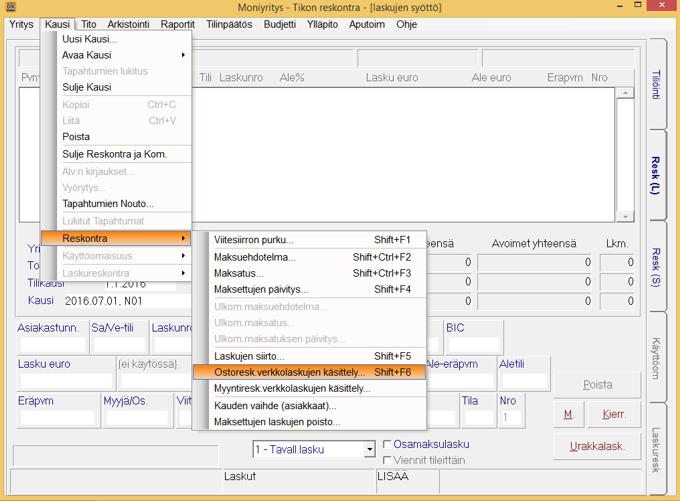Click the application icon in title bar
Image resolution: width=680 pixels, height=501 pixels.
pos(10,6)
